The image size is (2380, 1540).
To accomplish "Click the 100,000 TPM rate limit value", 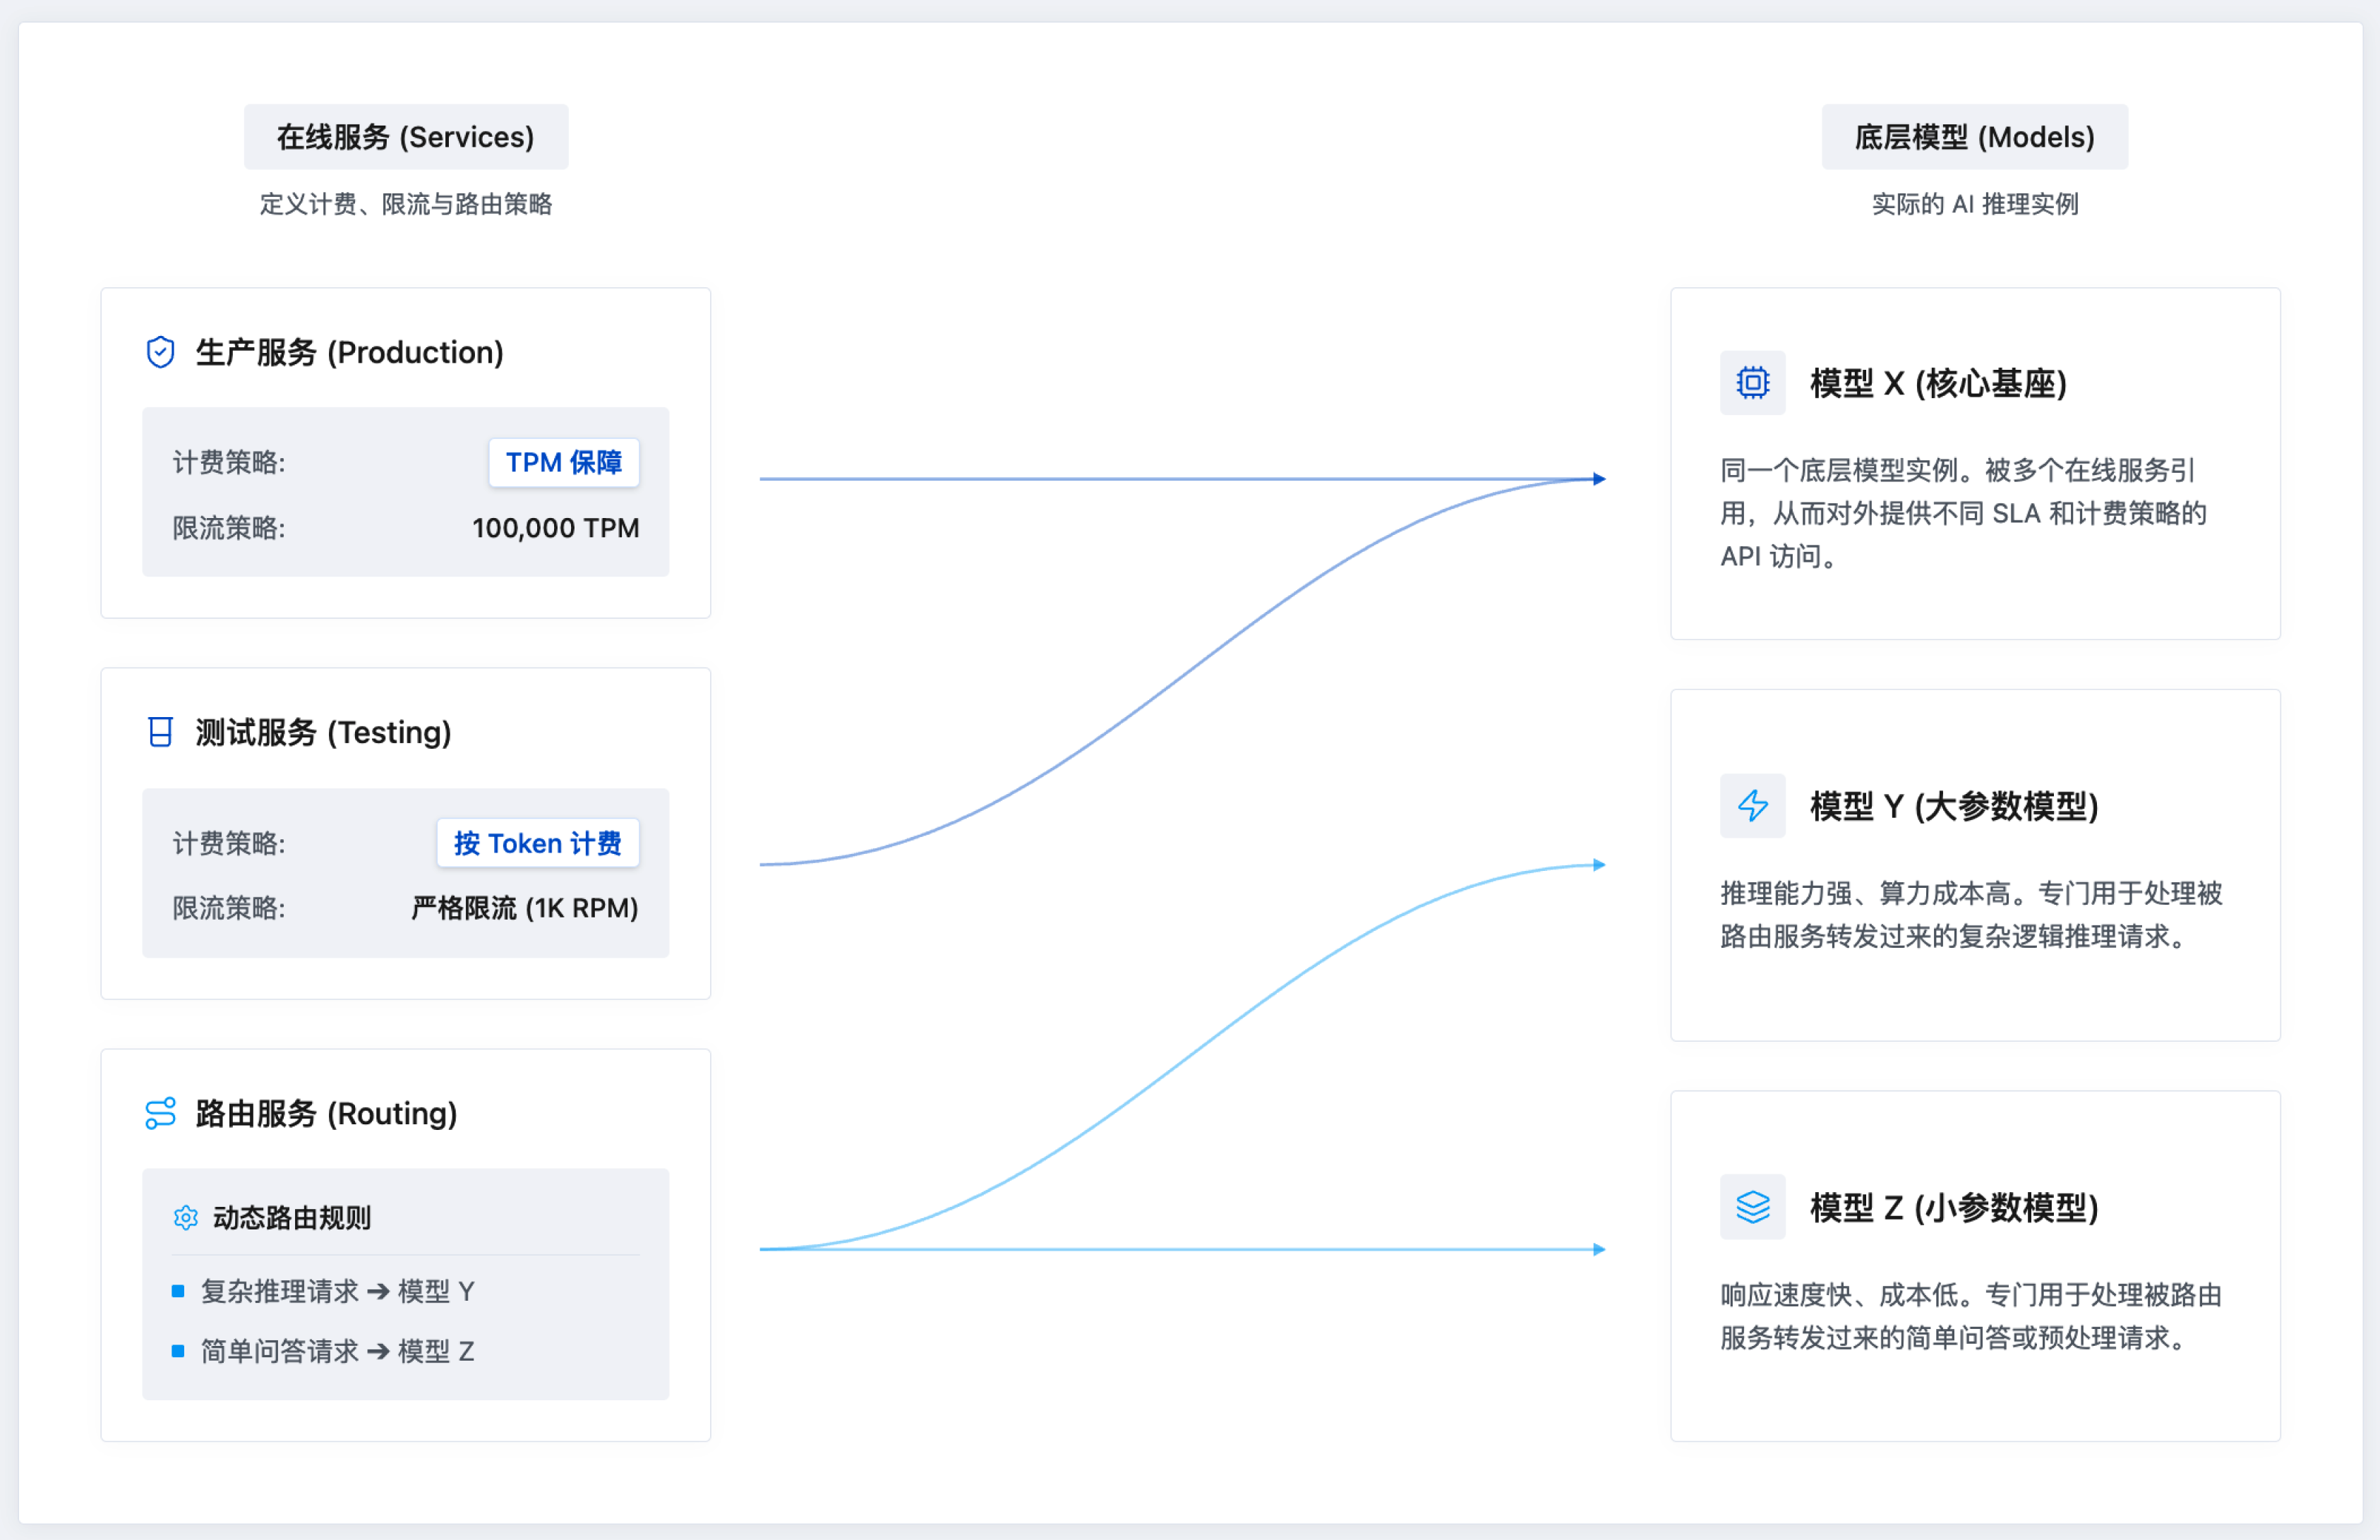I will [x=555, y=528].
